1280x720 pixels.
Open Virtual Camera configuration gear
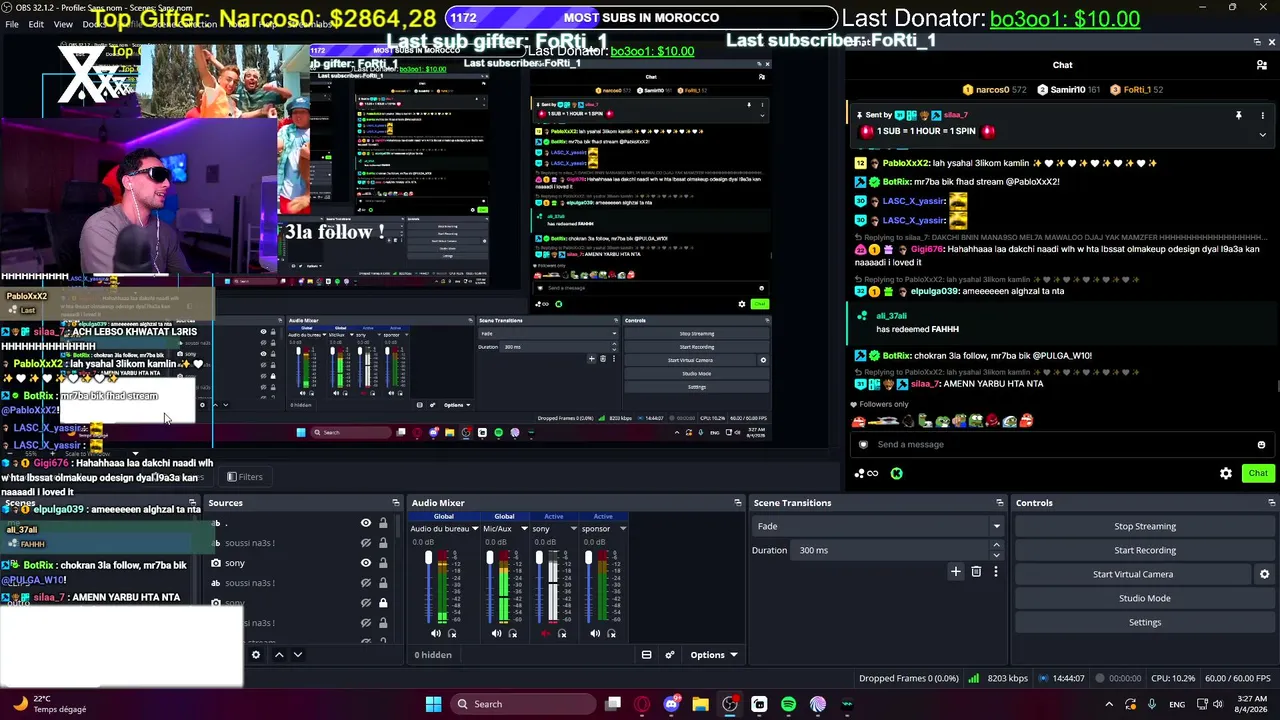tap(1264, 574)
